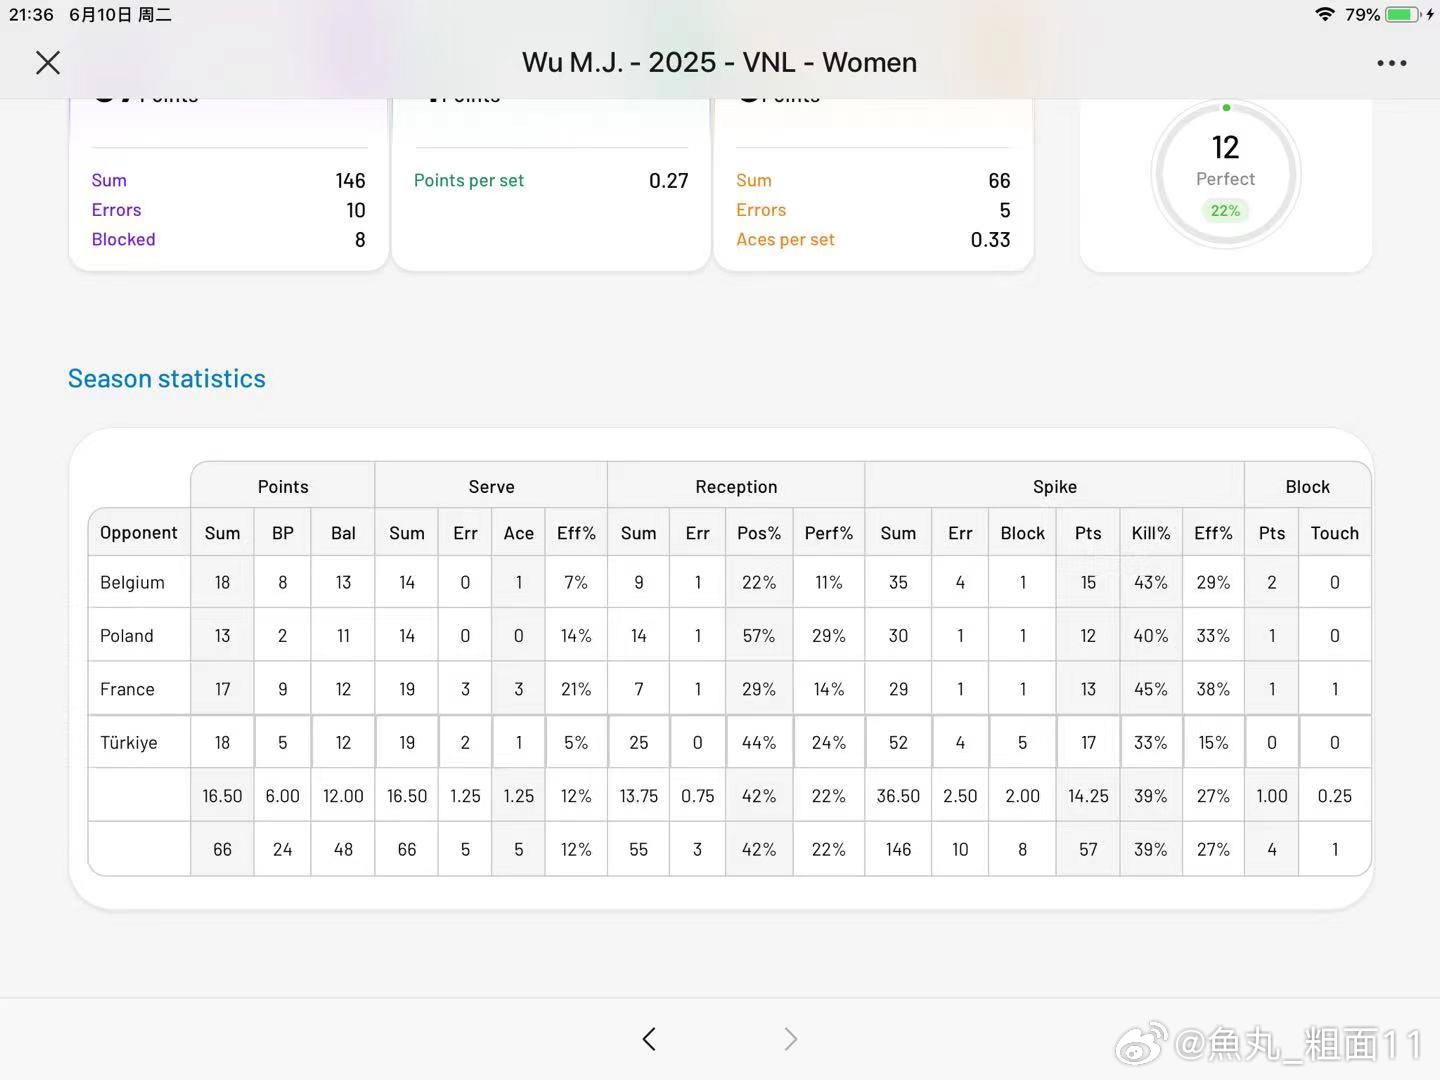This screenshot has height=1080, width=1440.
Task: Click the average spike value 36.50
Action: tap(898, 796)
